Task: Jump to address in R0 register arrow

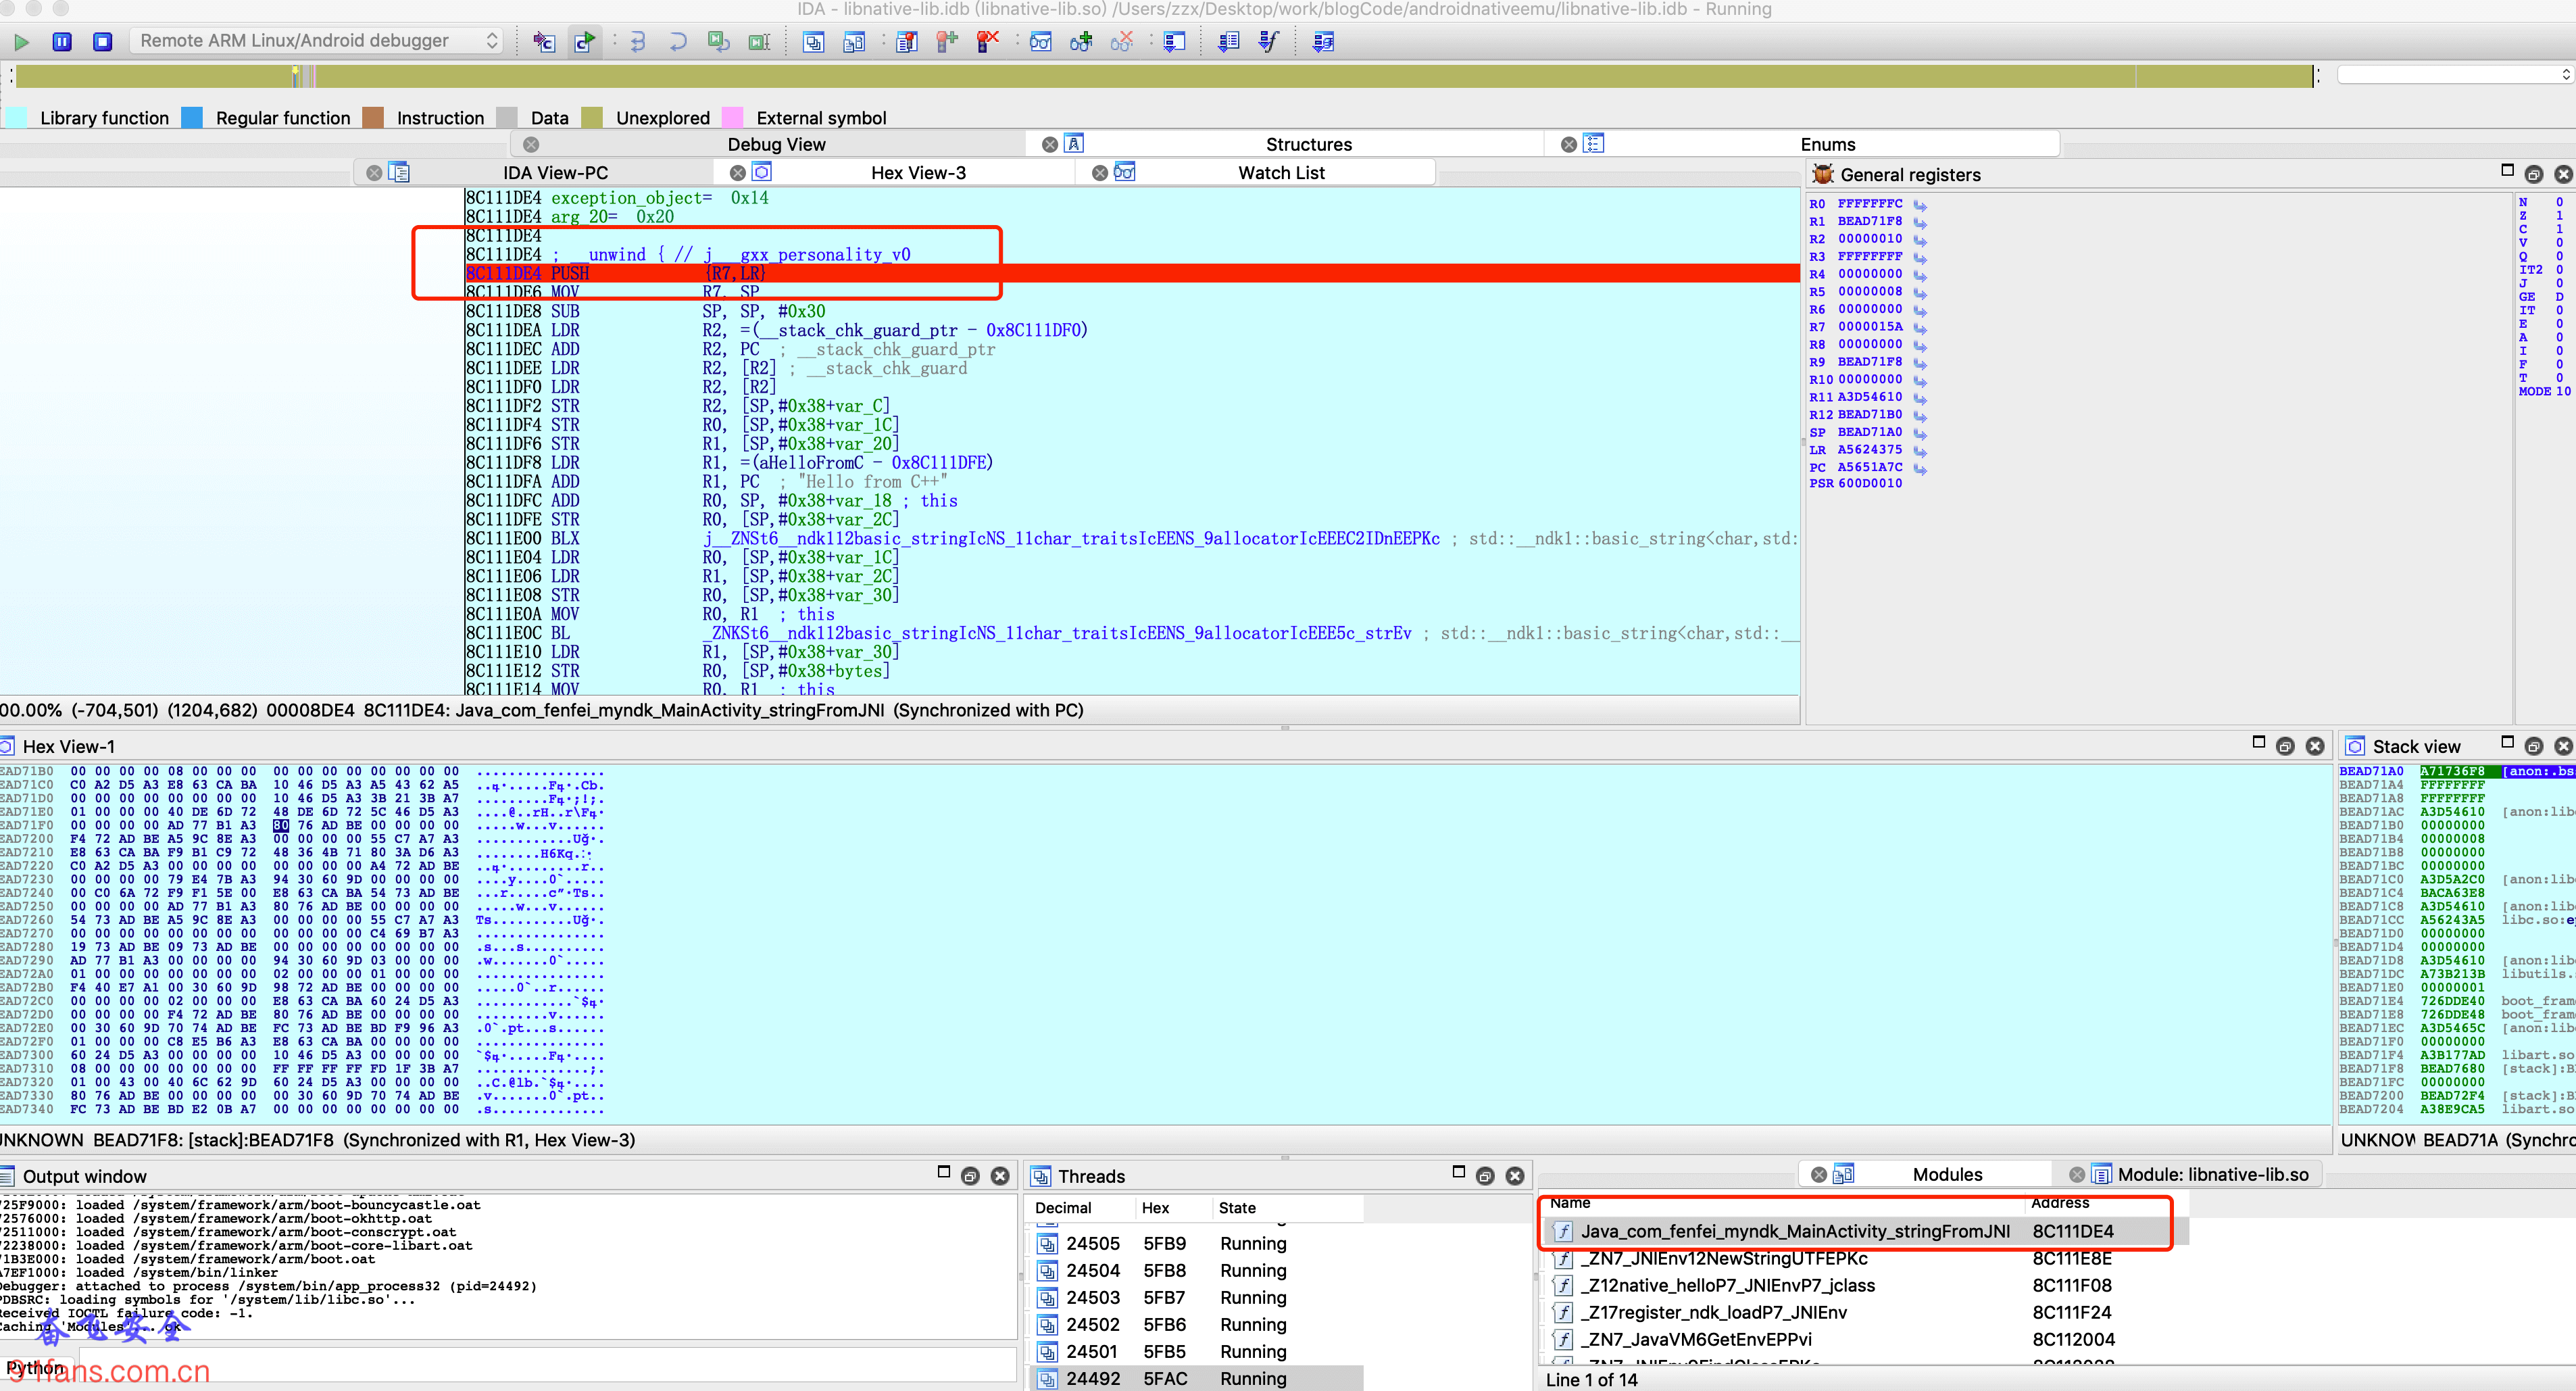Action: pyautogui.click(x=1920, y=205)
